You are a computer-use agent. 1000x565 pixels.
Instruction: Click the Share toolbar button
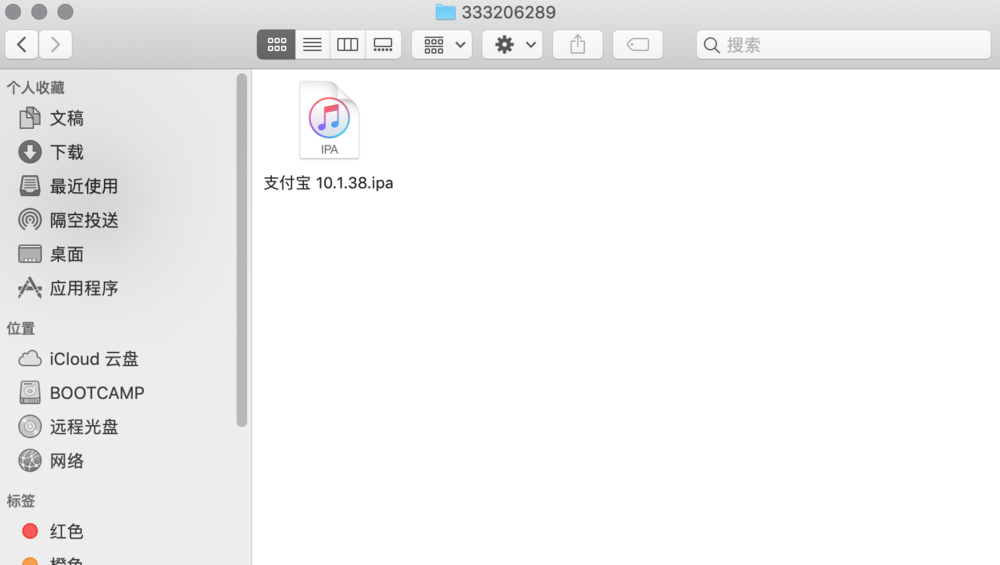coord(578,45)
